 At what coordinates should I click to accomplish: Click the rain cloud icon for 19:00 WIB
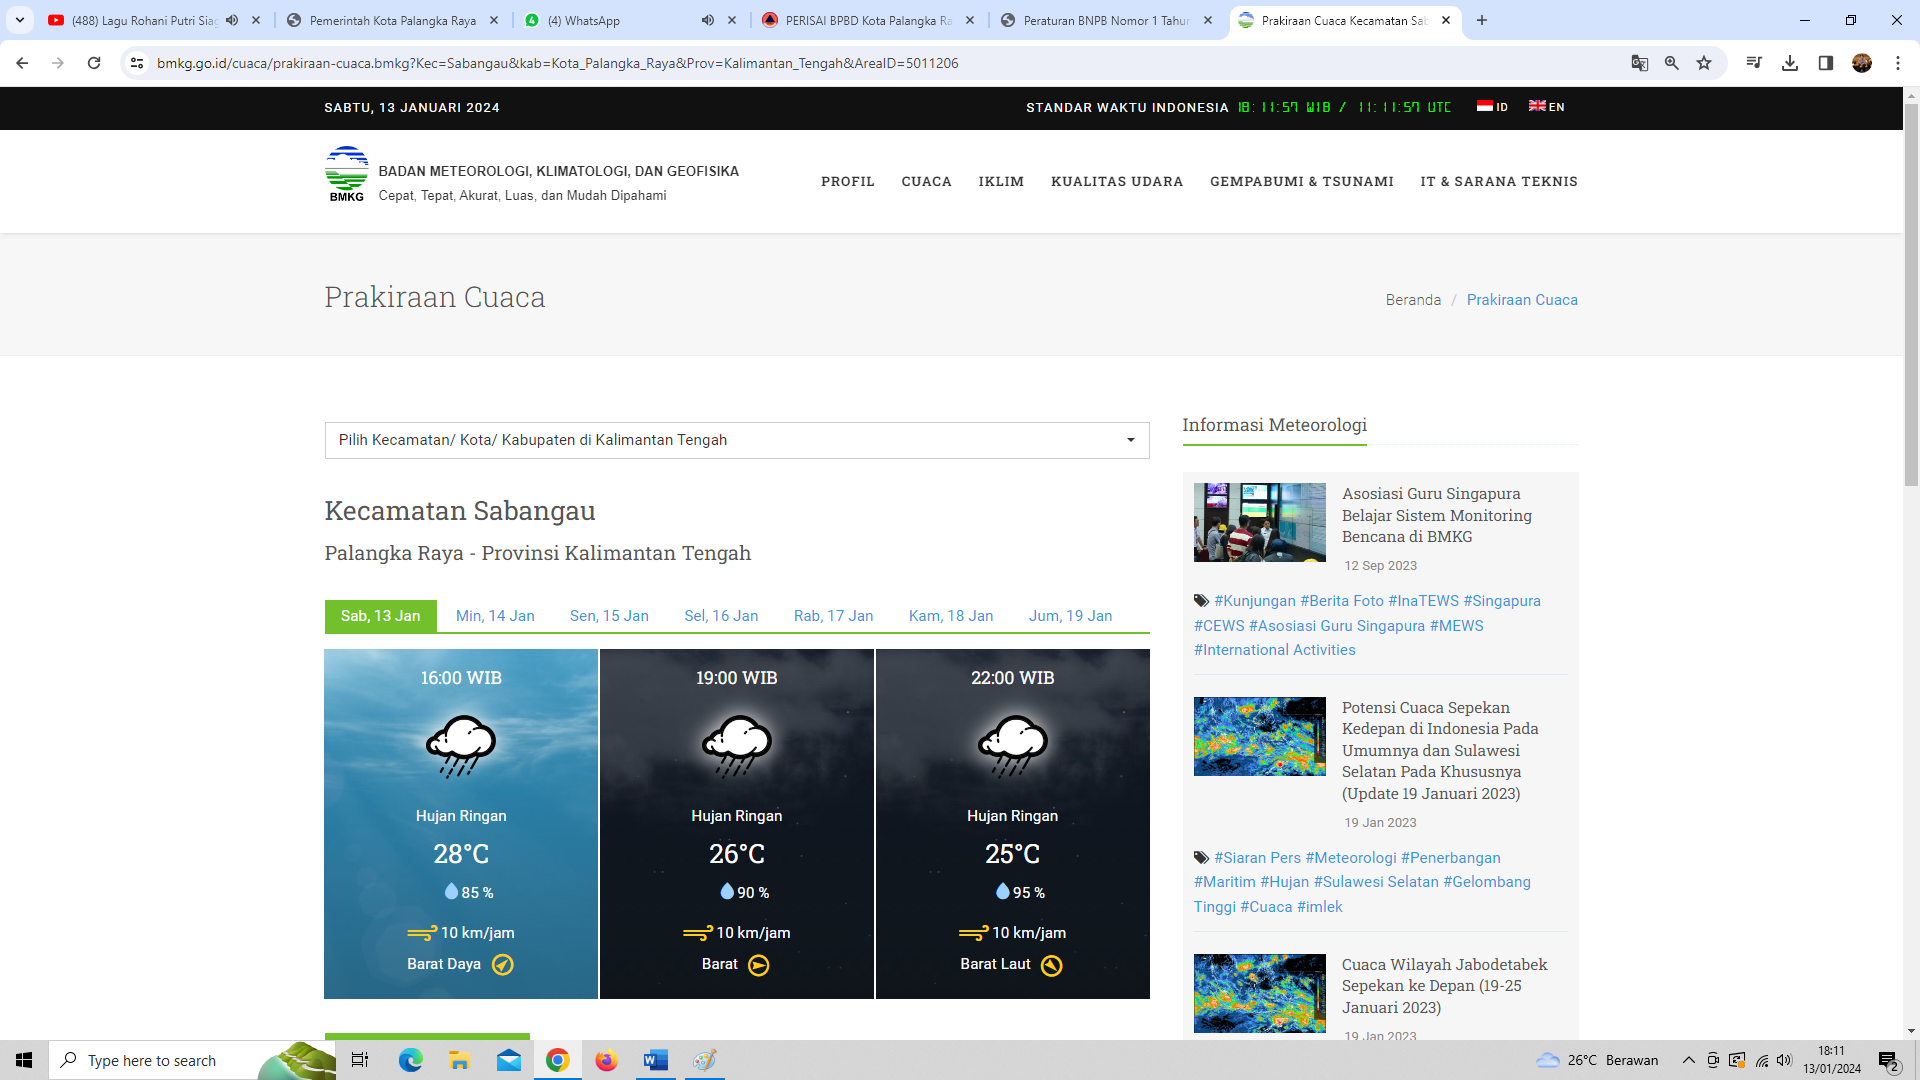point(737,746)
